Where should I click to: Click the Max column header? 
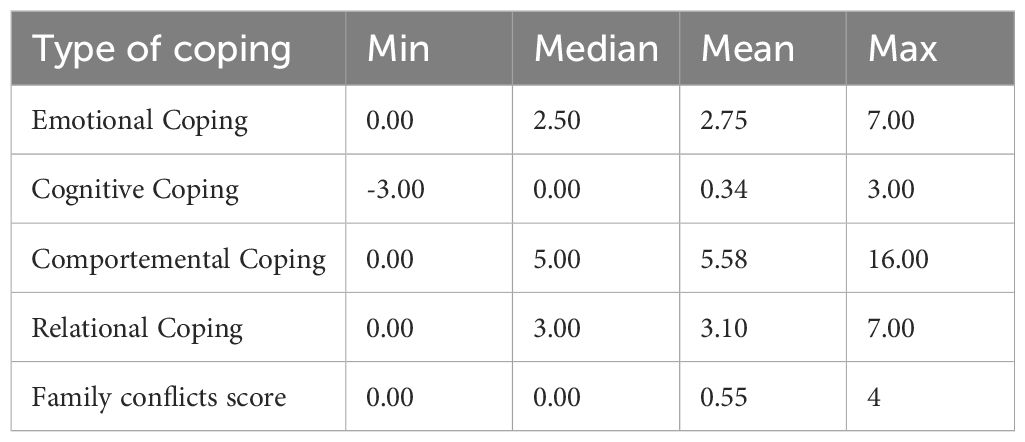[903, 50]
